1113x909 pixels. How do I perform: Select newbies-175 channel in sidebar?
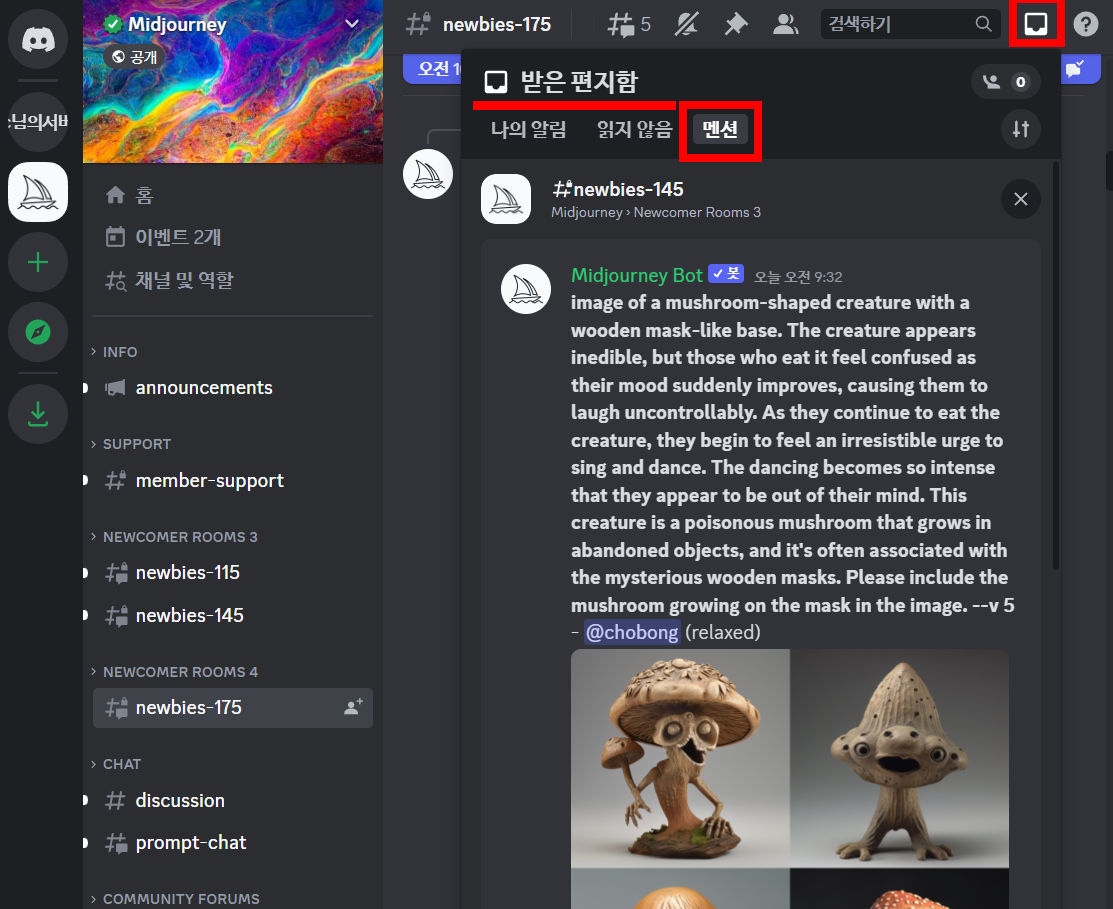[233, 707]
